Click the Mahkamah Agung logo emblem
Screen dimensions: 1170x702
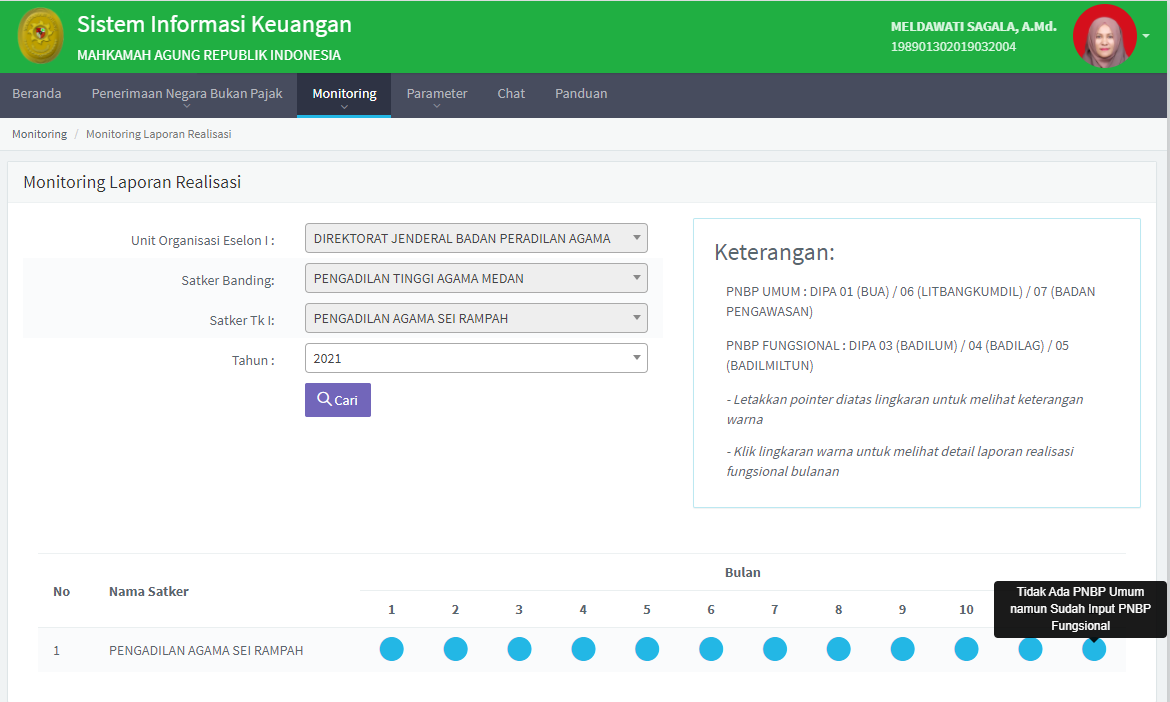[40, 36]
